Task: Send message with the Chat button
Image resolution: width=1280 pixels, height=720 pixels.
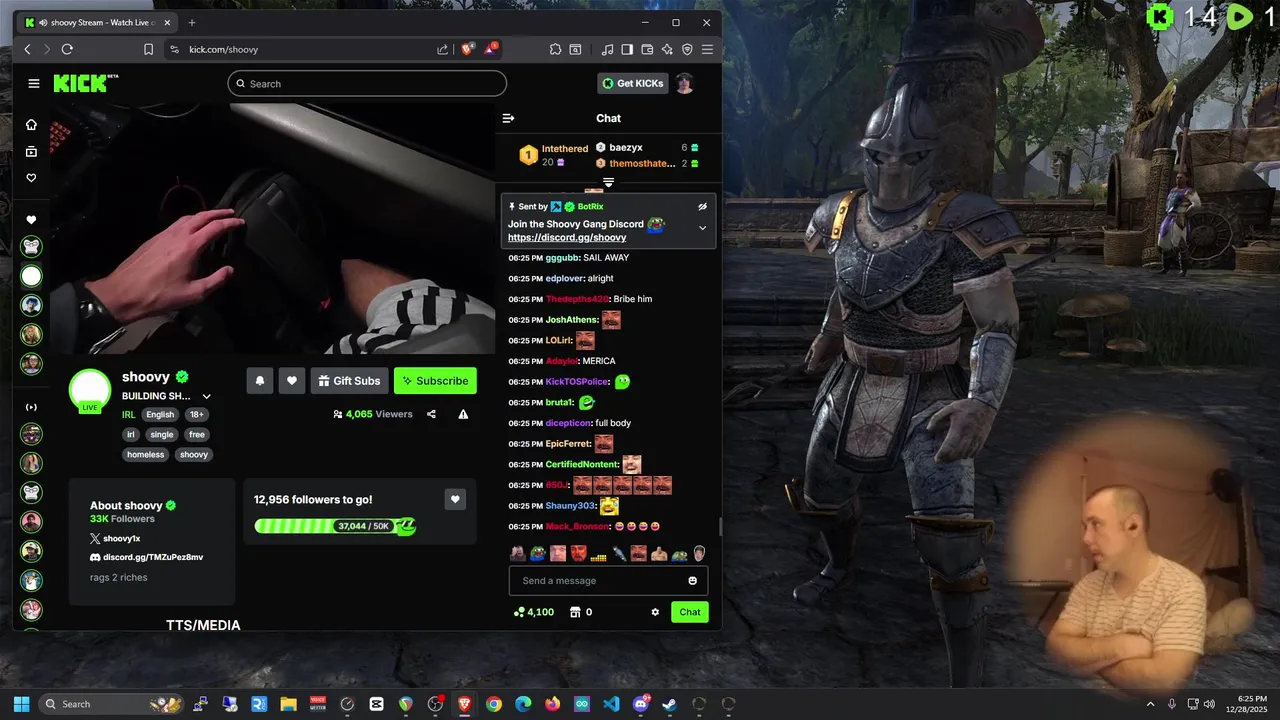Action: (x=690, y=612)
